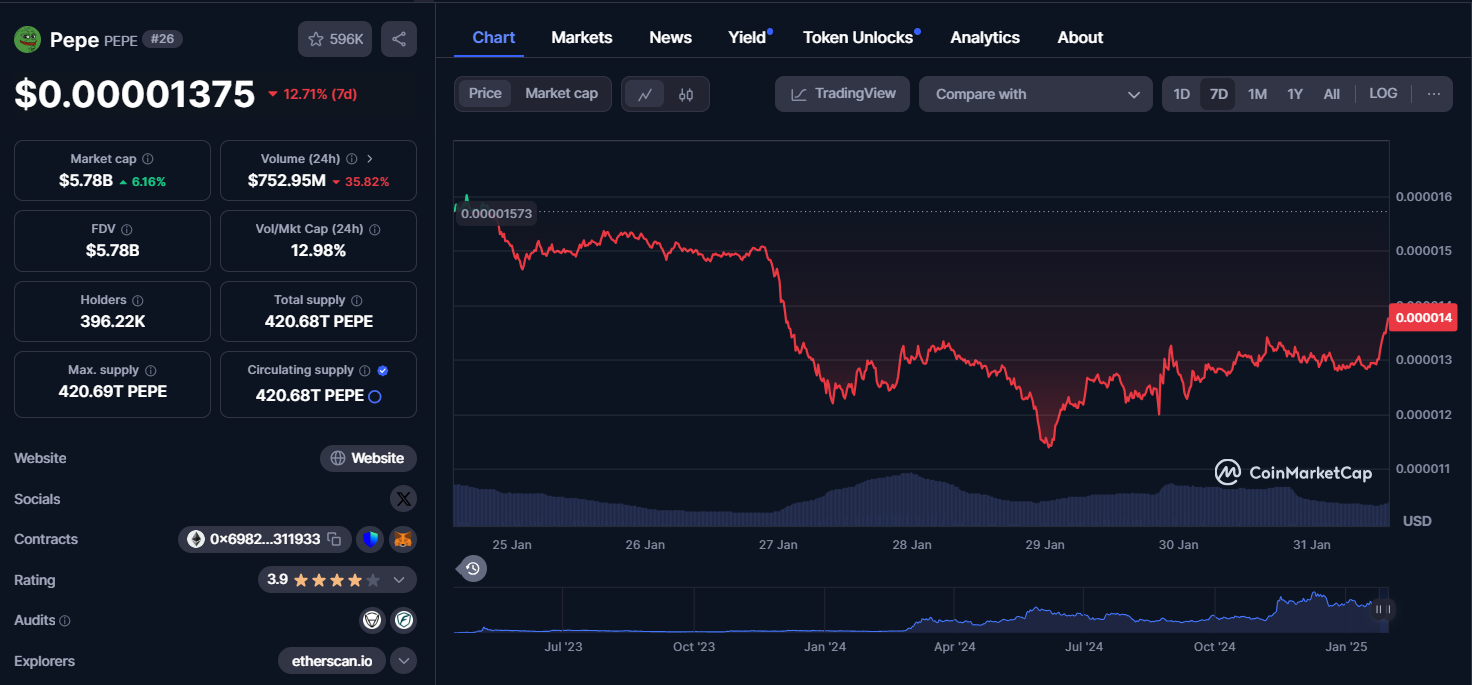This screenshot has width=1472, height=685.
Task: Open the blue shield wallet icon
Action: click(370, 540)
